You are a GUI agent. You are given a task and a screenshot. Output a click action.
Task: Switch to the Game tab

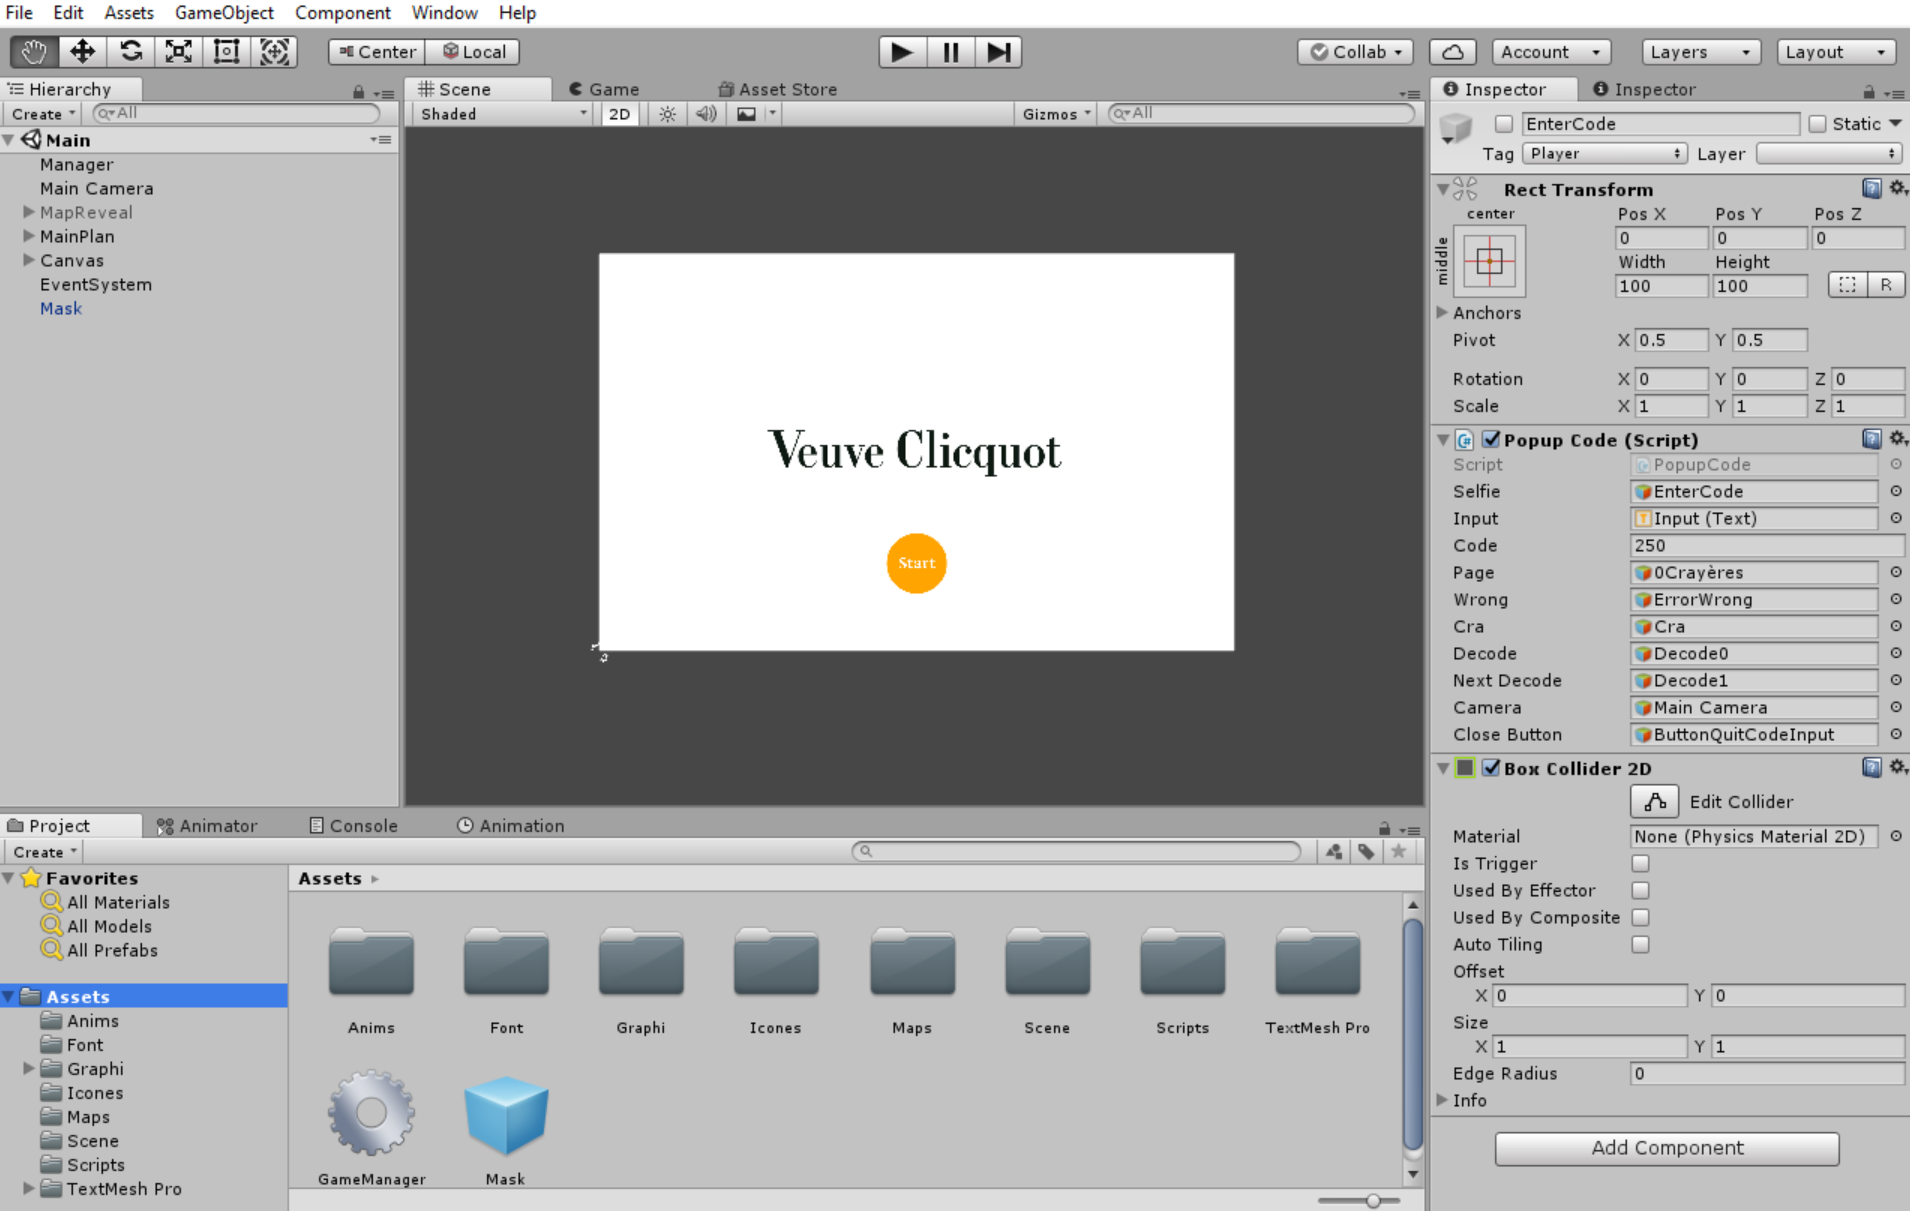(x=604, y=89)
